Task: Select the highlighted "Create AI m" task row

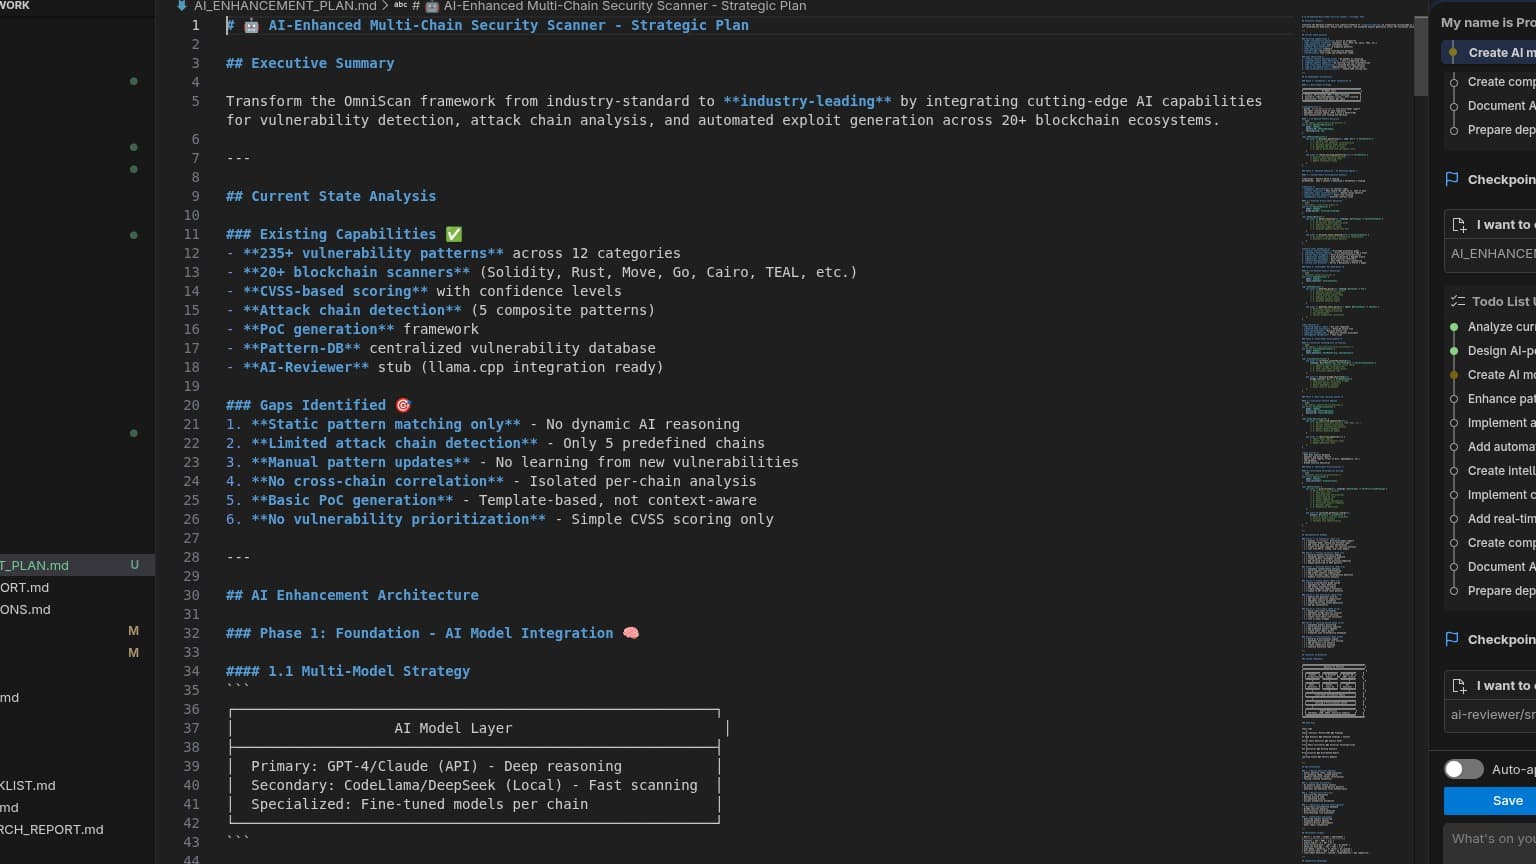Action: click(x=1489, y=52)
